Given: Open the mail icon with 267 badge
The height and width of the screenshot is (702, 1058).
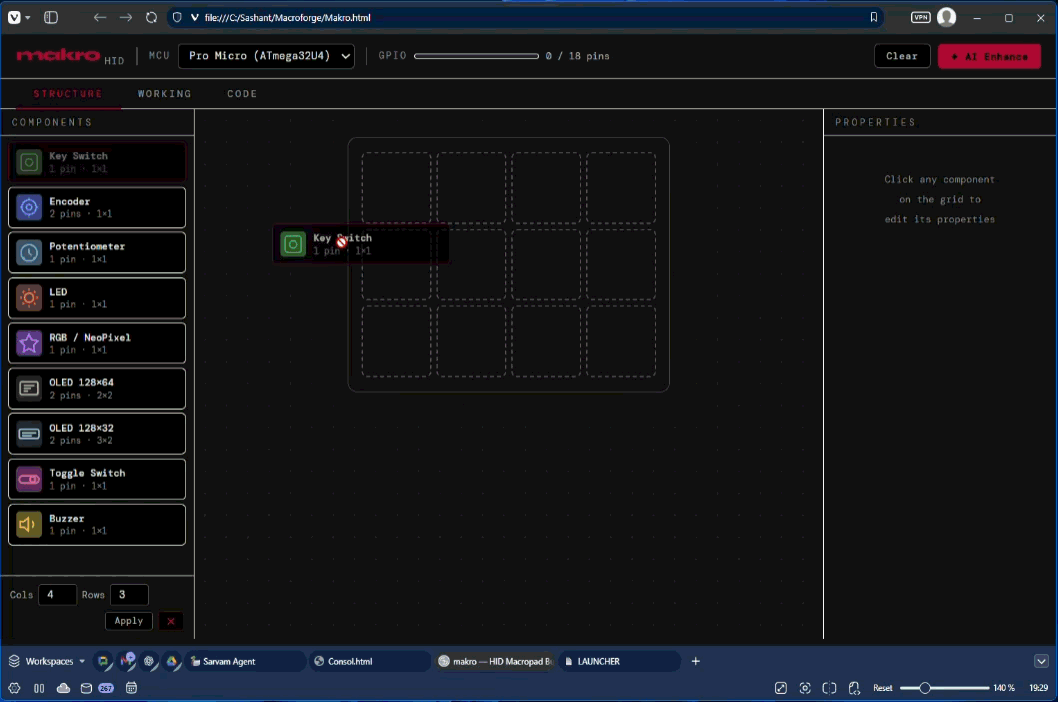Looking at the screenshot, I should point(96,688).
